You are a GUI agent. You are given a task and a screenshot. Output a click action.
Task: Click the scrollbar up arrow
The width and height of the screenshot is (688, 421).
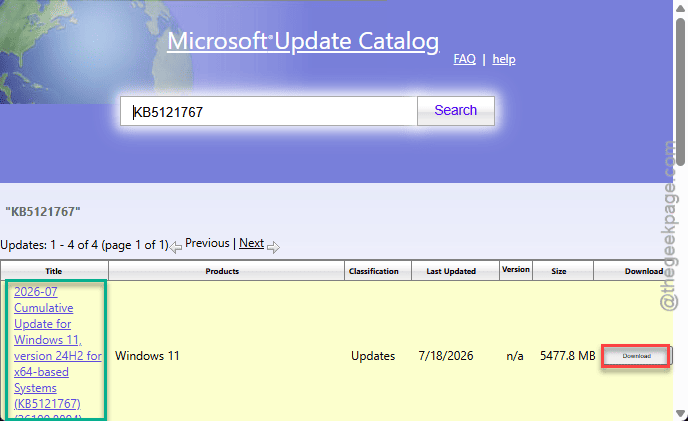680,8
